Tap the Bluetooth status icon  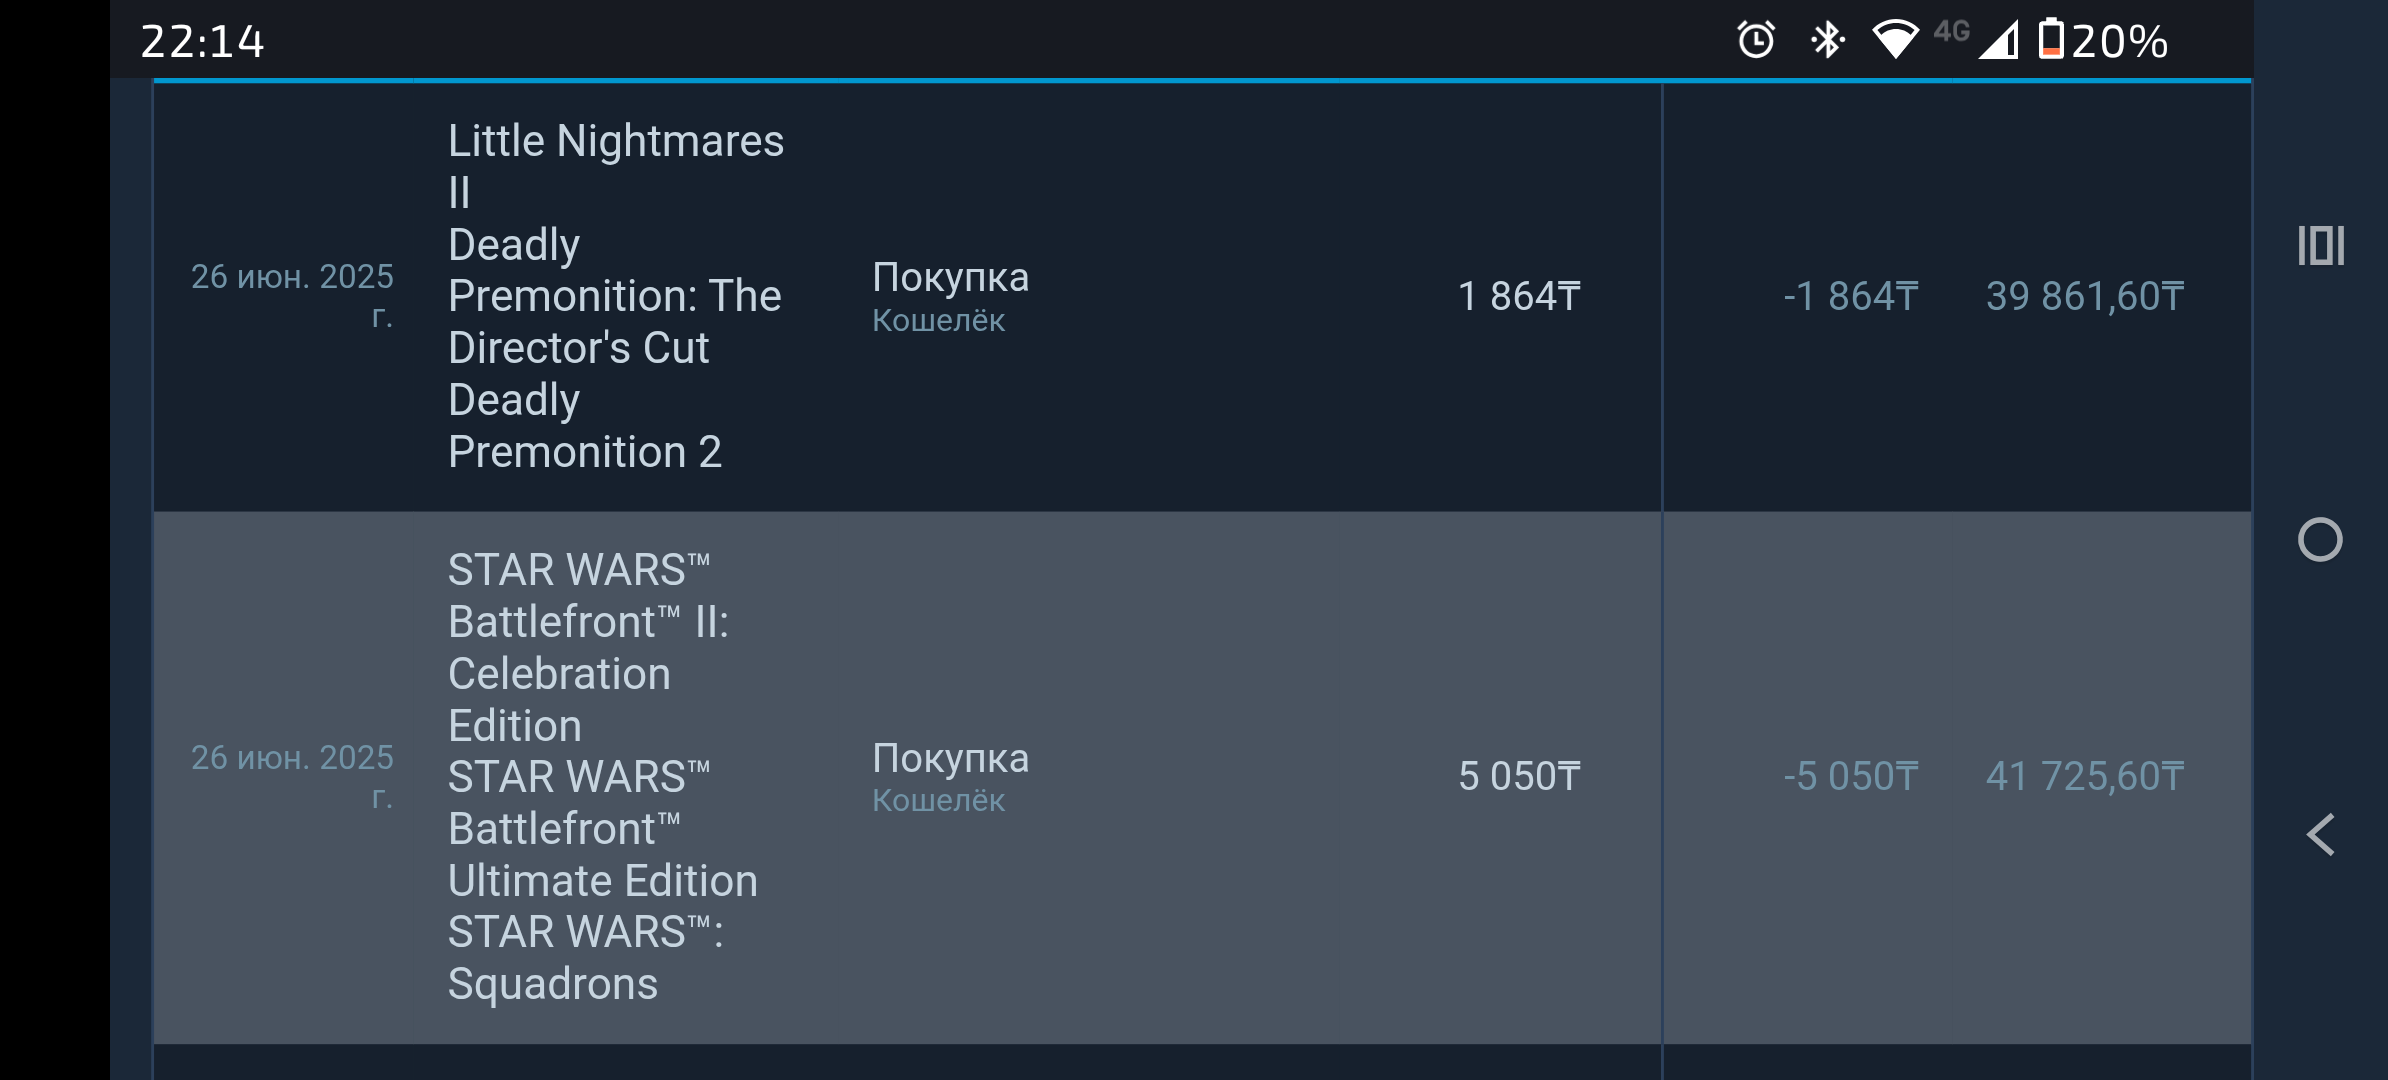coord(1827,41)
